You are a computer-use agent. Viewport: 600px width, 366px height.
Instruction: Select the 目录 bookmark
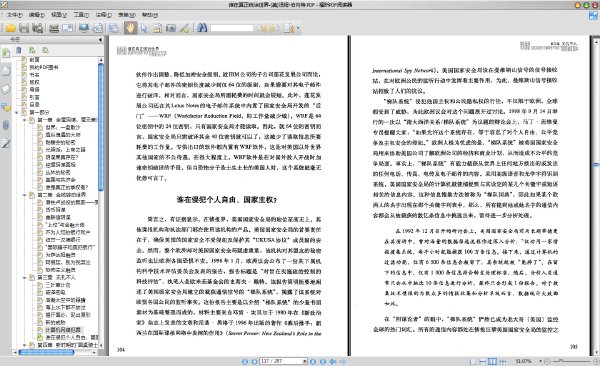click(34, 105)
